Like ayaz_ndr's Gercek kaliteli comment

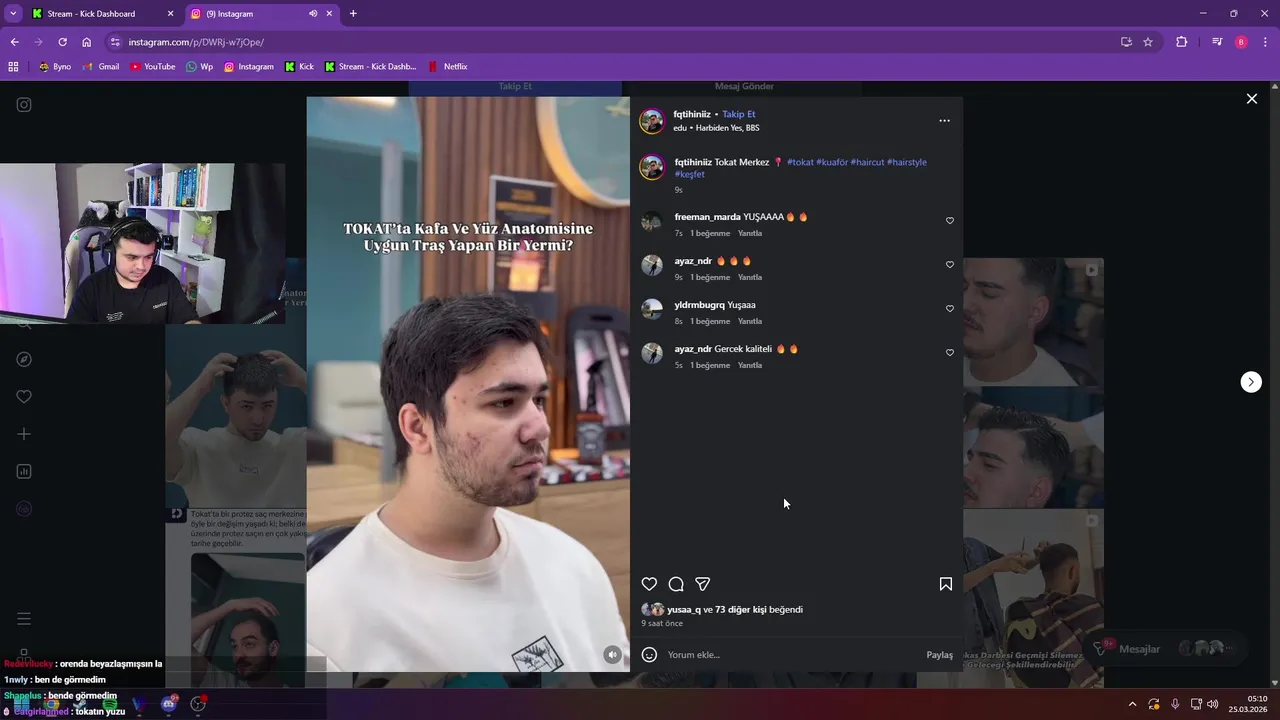tap(950, 353)
